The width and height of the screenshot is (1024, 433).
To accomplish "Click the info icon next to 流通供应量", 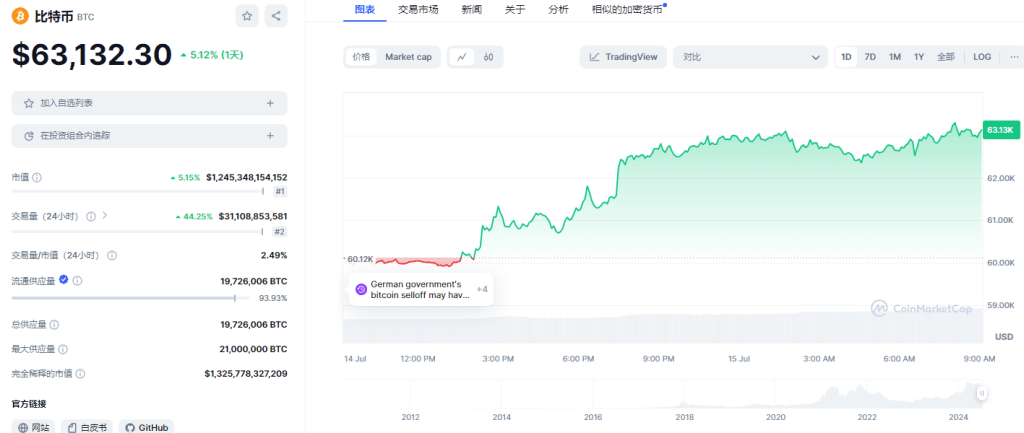I will point(77,281).
